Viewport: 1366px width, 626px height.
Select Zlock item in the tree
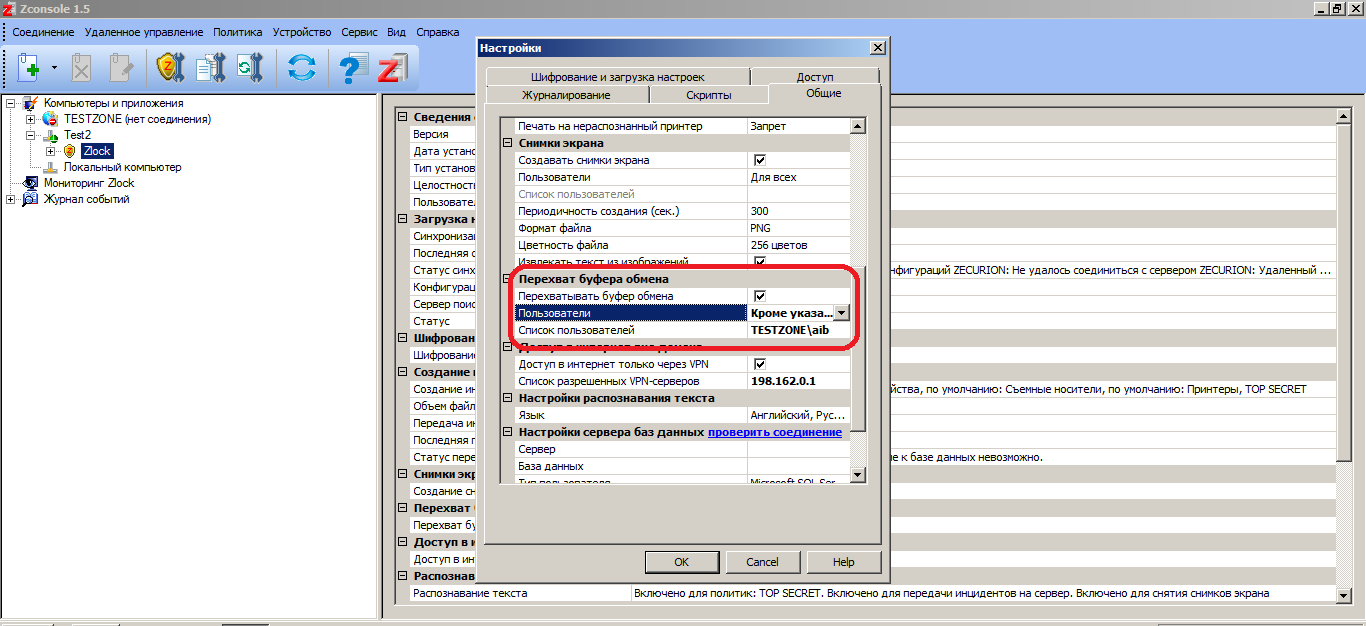(97, 151)
